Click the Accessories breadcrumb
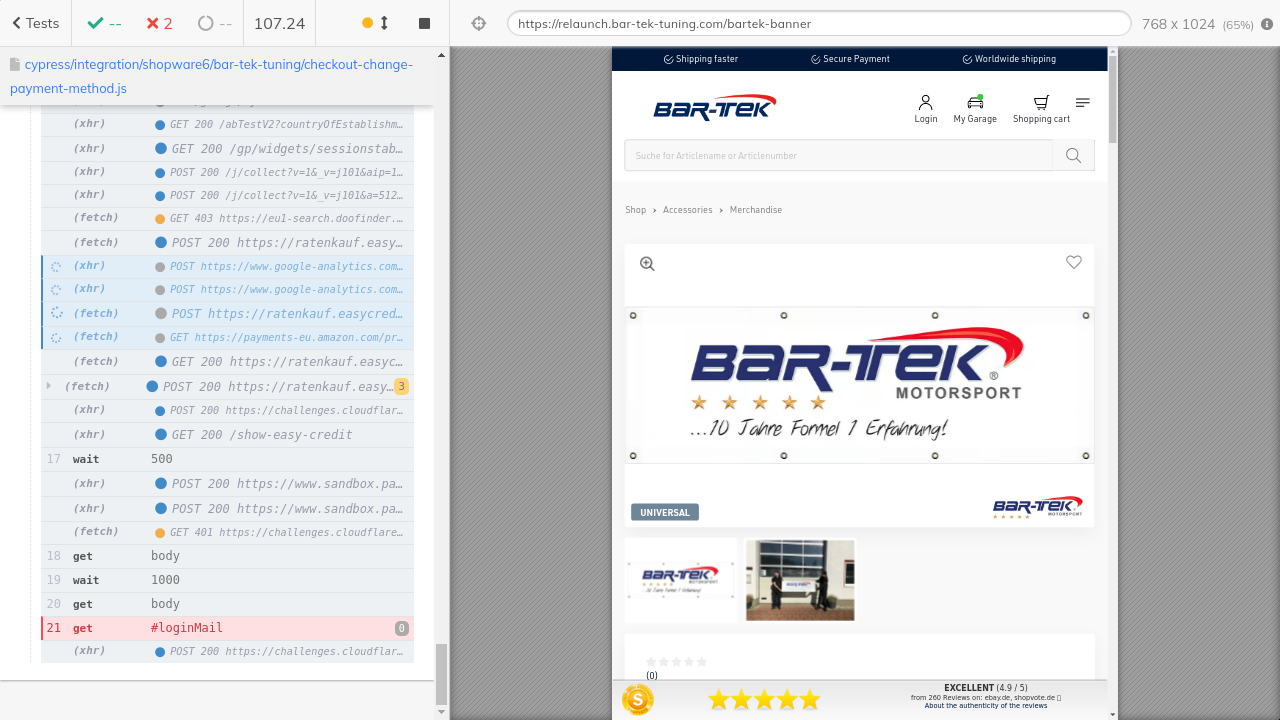The image size is (1280, 720). coord(687,210)
